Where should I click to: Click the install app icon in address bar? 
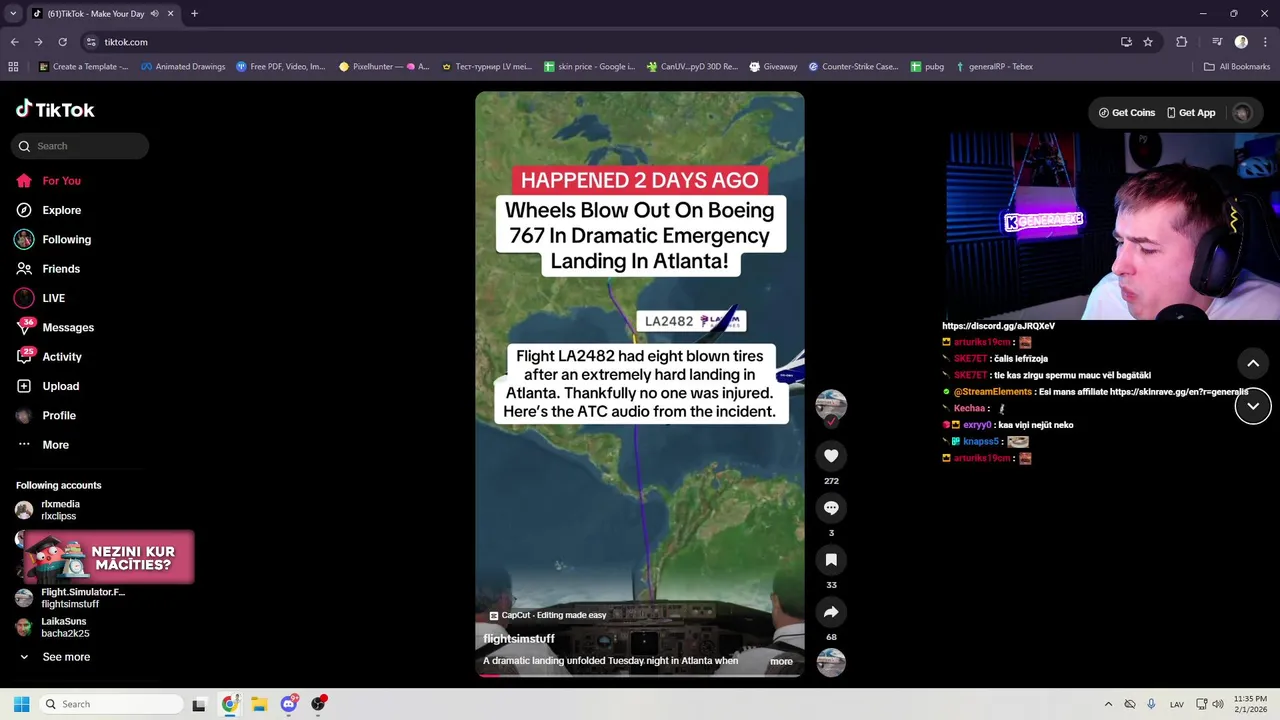(x=1126, y=42)
